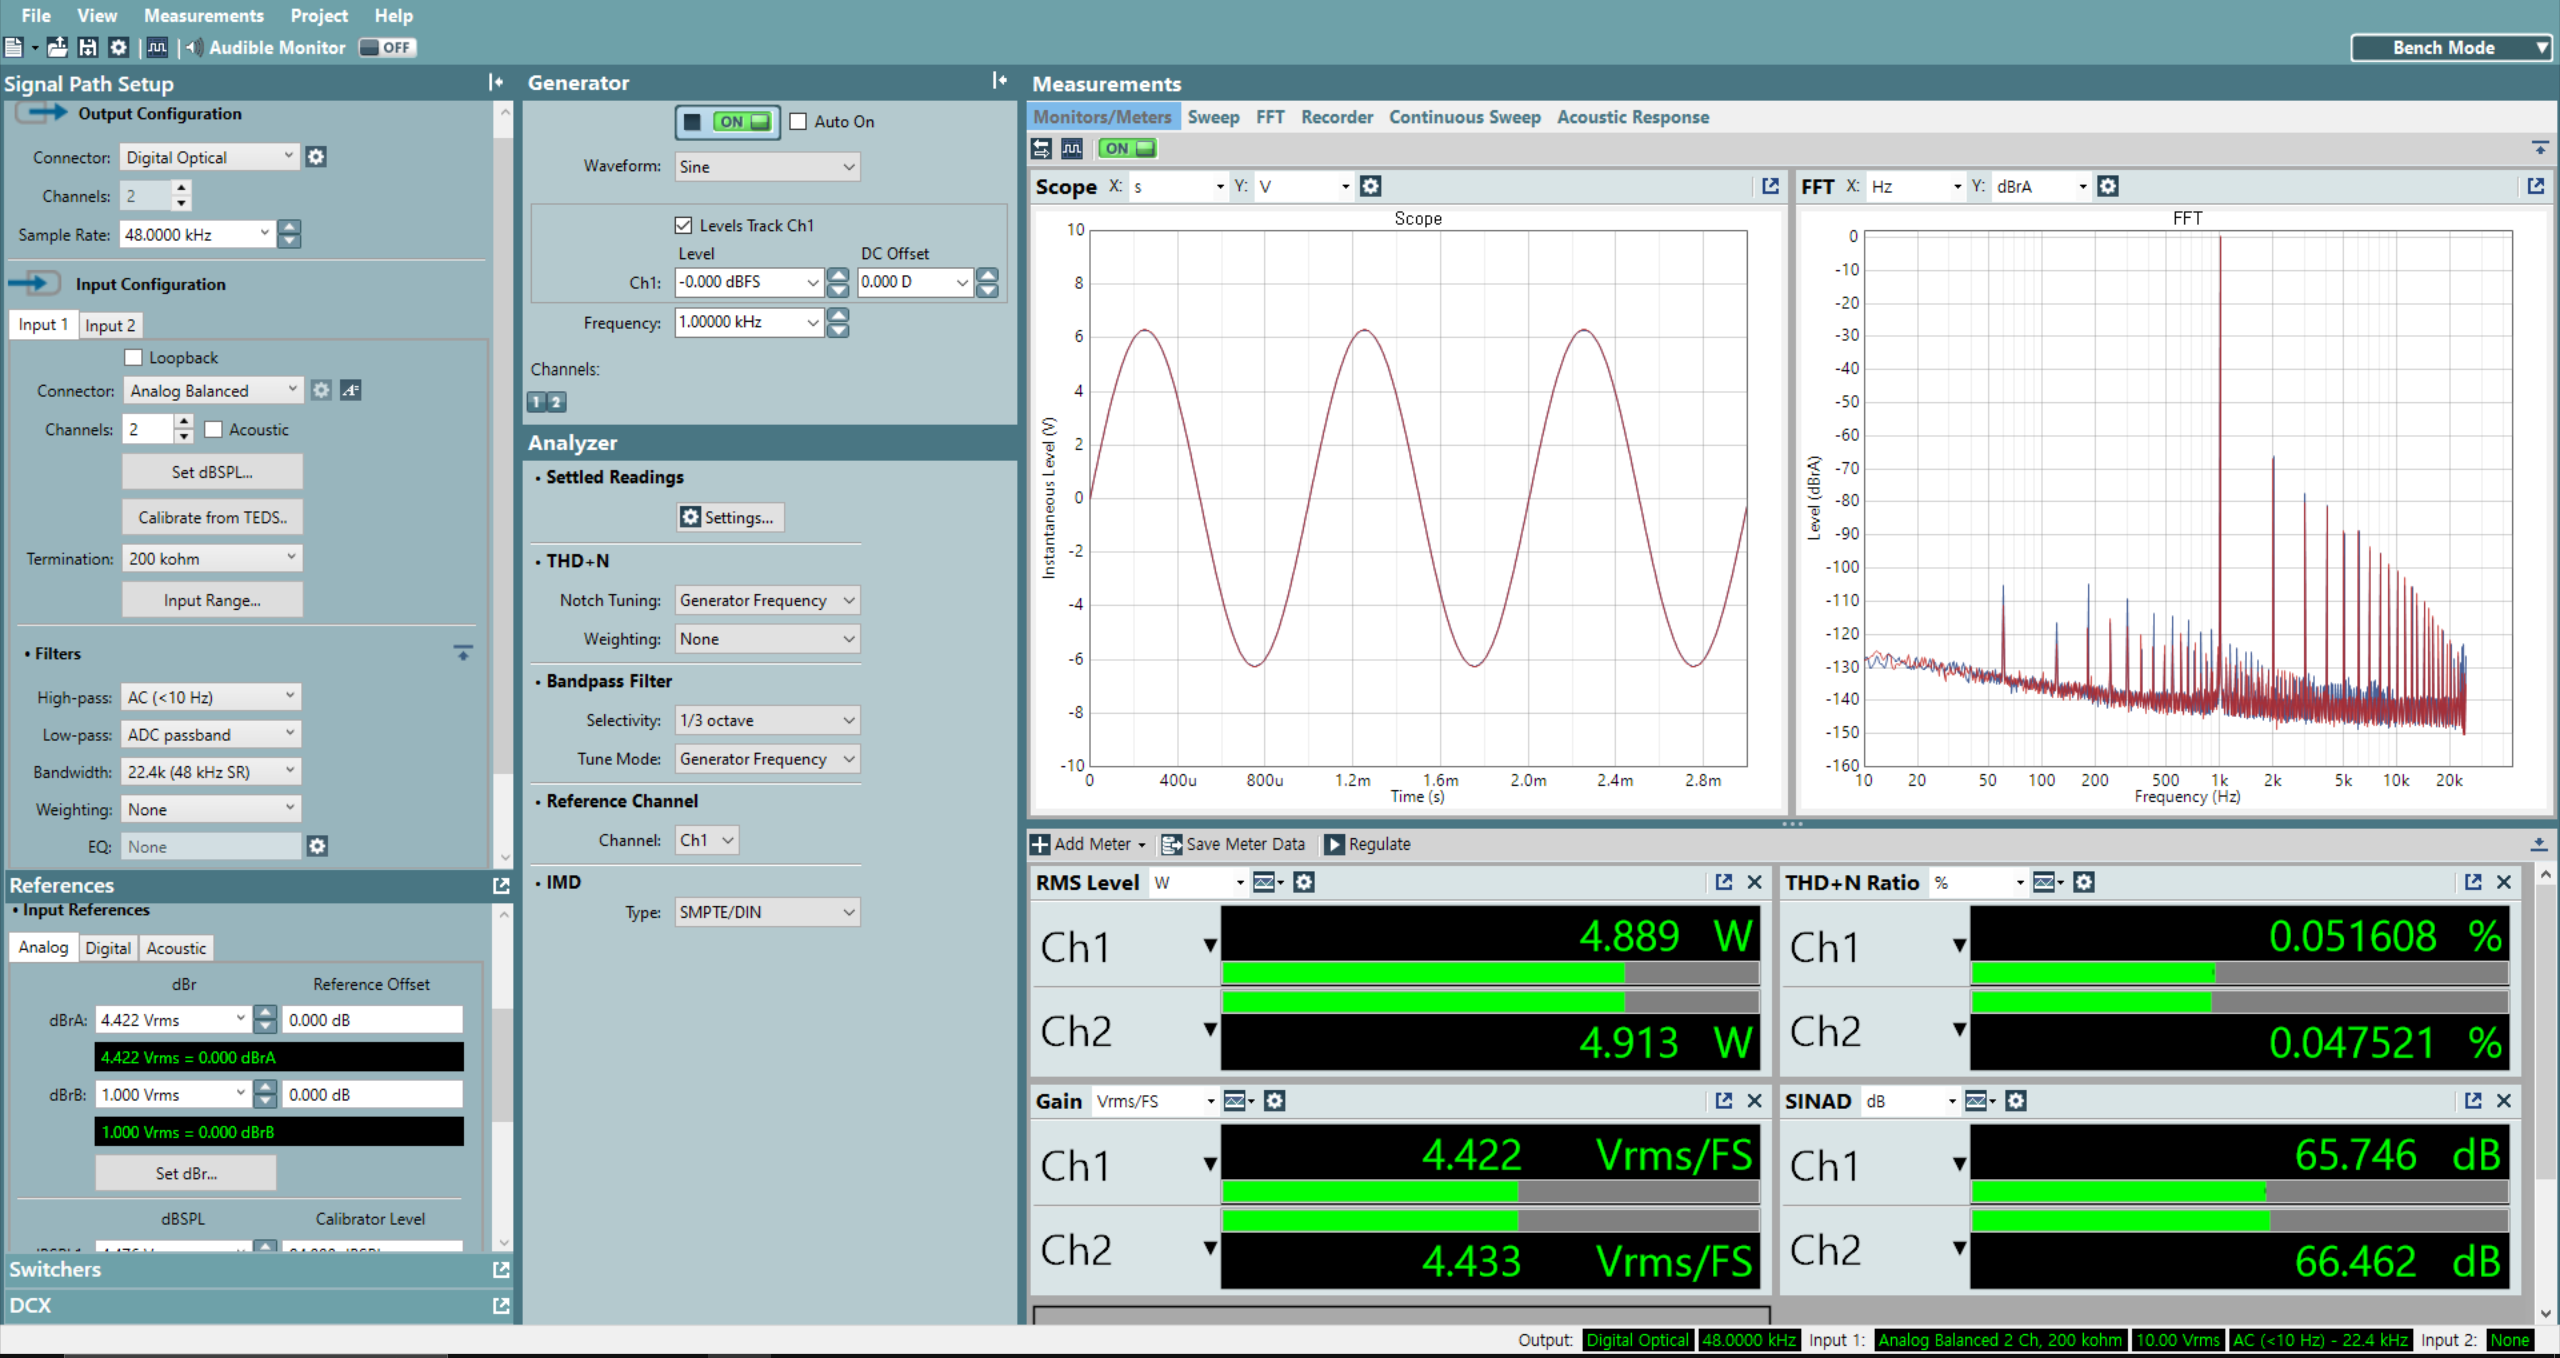Click Input Range... button
Viewport: 2560px width, 1358px height.
(212, 601)
